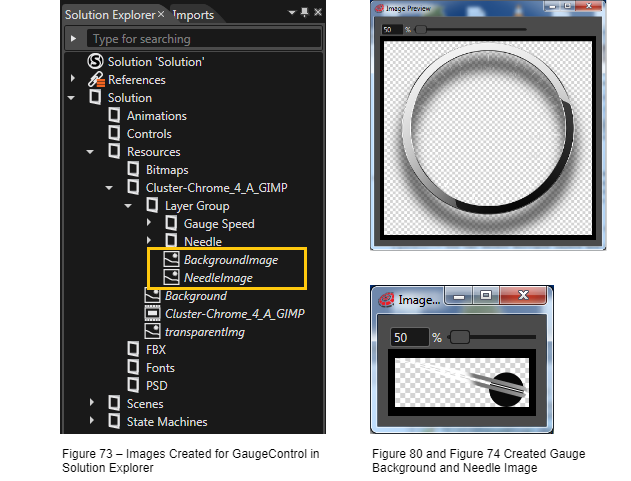Focus the Type for searching field

[x=204, y=39]
